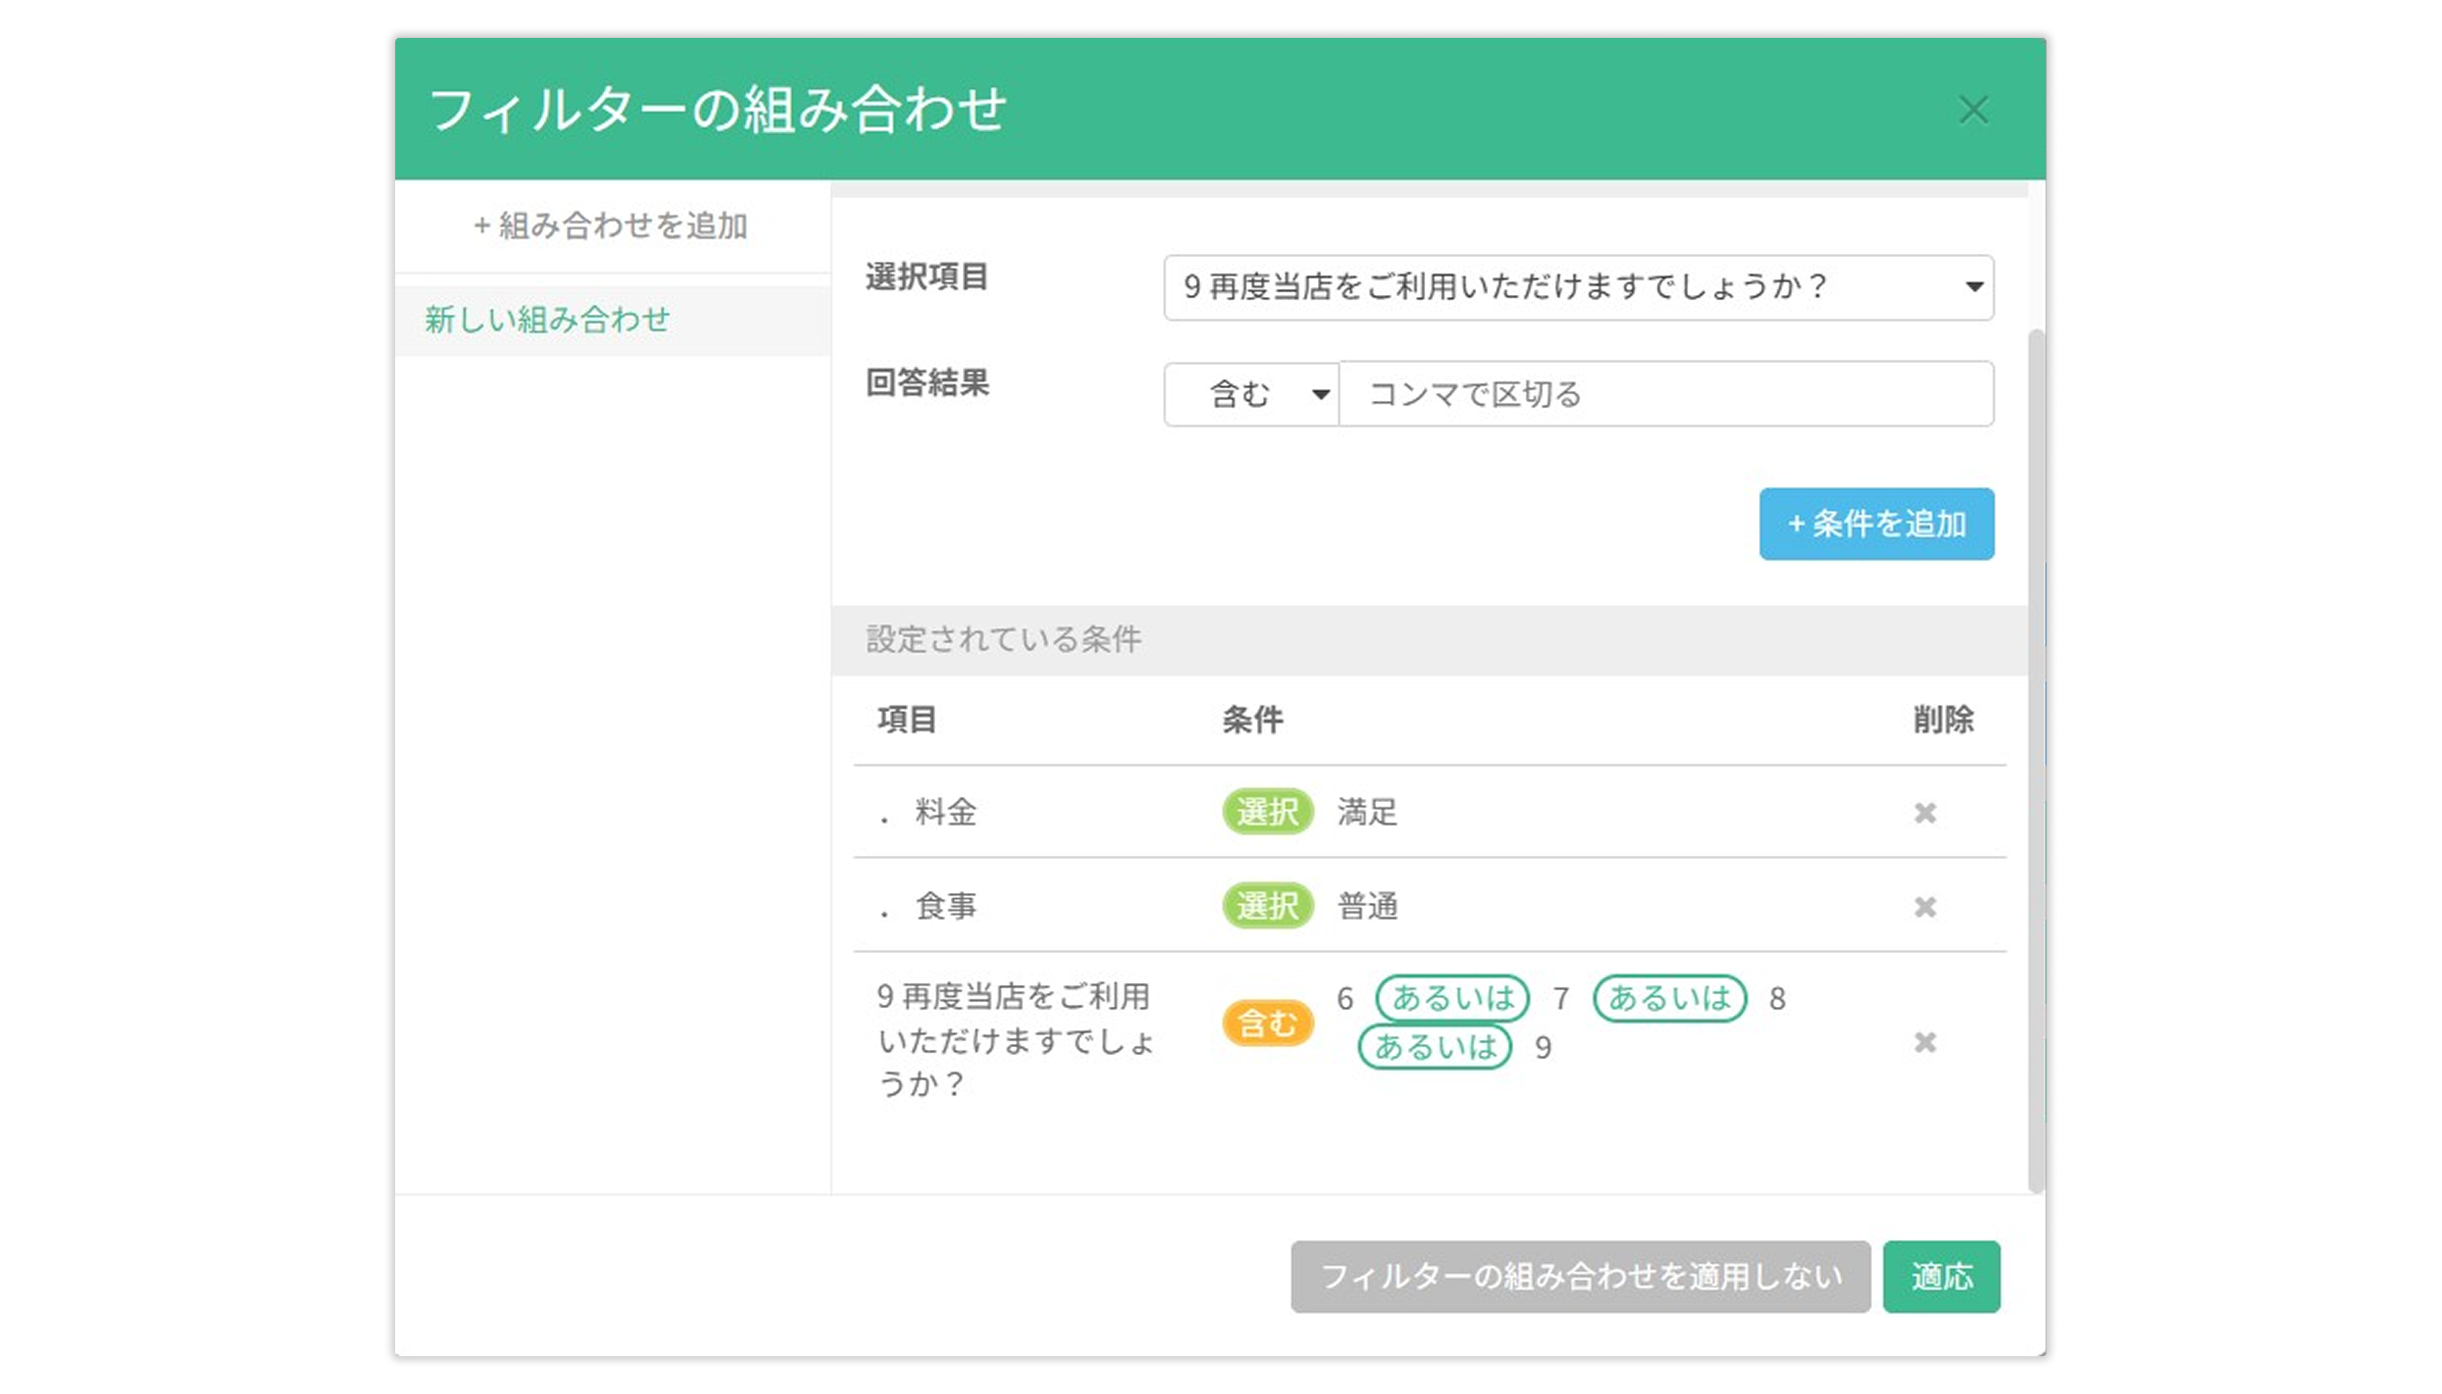Select 新しい組み合わせ in the sidebar

click(x=612, y=320)
